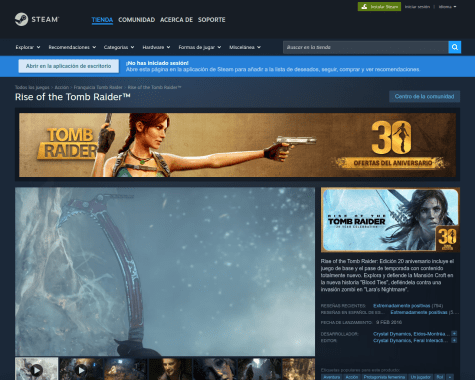475x380 pixels.
Task: Click the release date '9 FEB 2016'
Action: 389,322
